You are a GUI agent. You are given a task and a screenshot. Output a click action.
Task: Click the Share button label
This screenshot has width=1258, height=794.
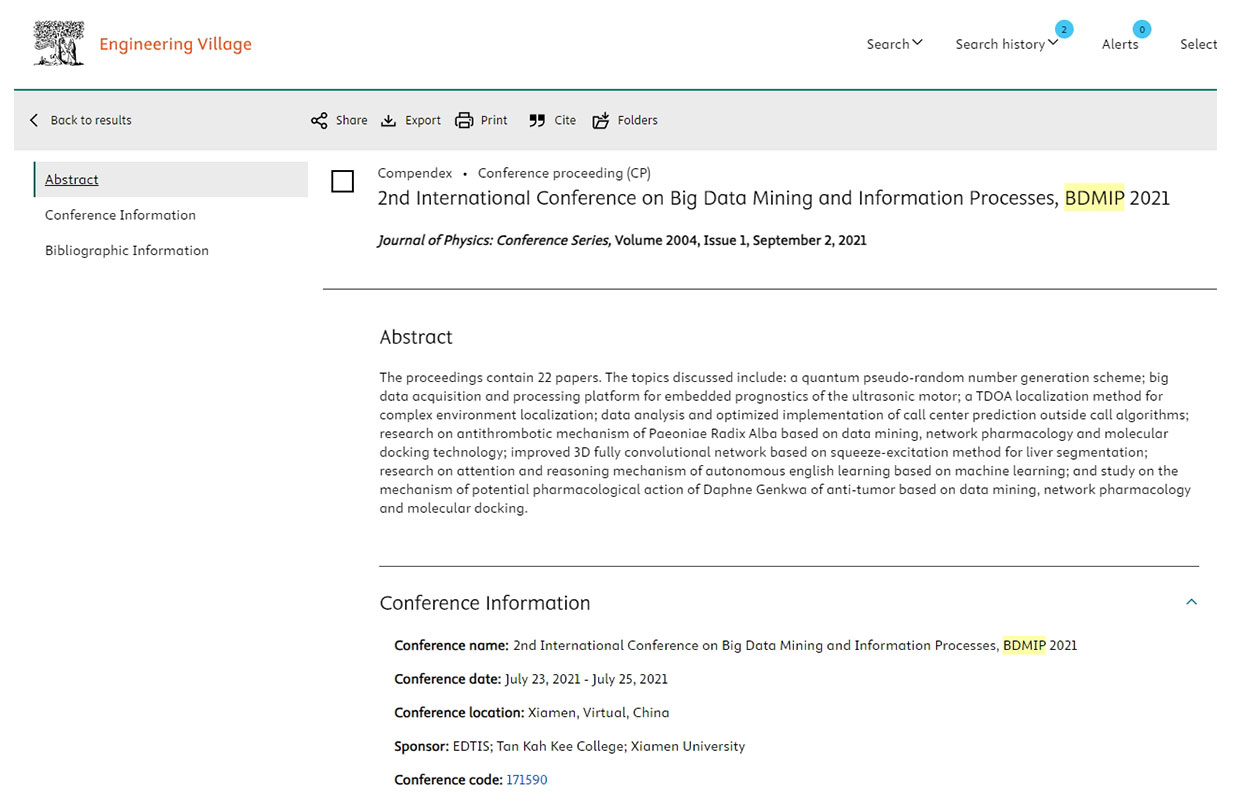[x=351, y=120]
